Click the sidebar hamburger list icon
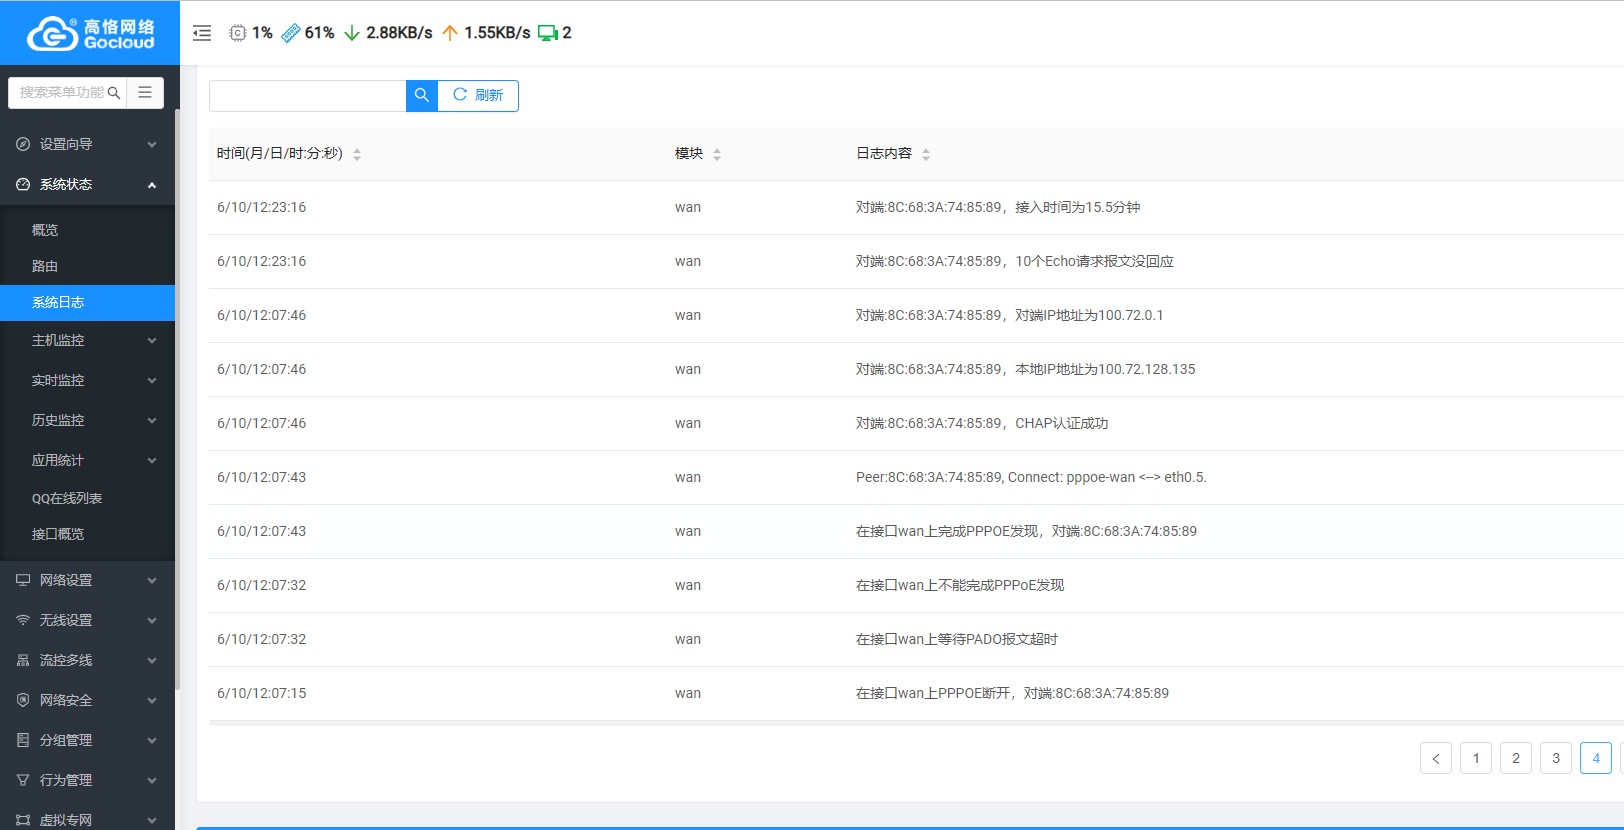 pyautogui.click(x=145, y=92)
